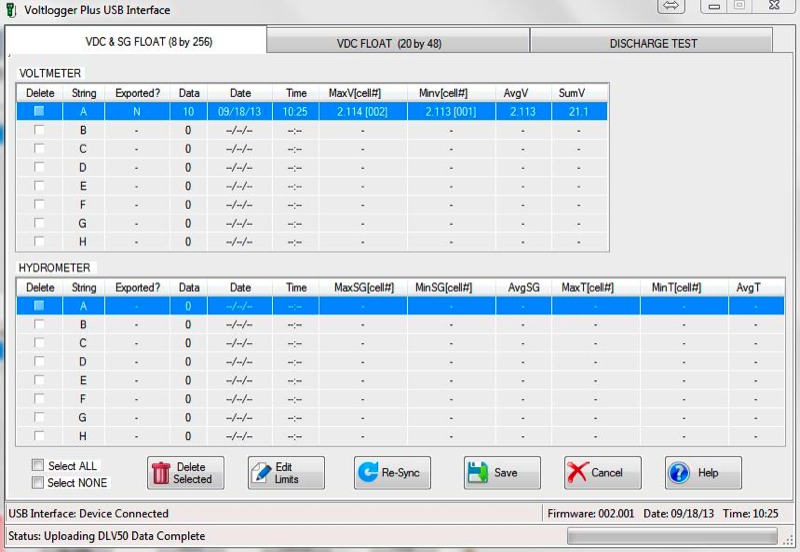The image size is (800, 552).
Task: Check Delete box for Voltmeter string A
Action: pos(40,112)
